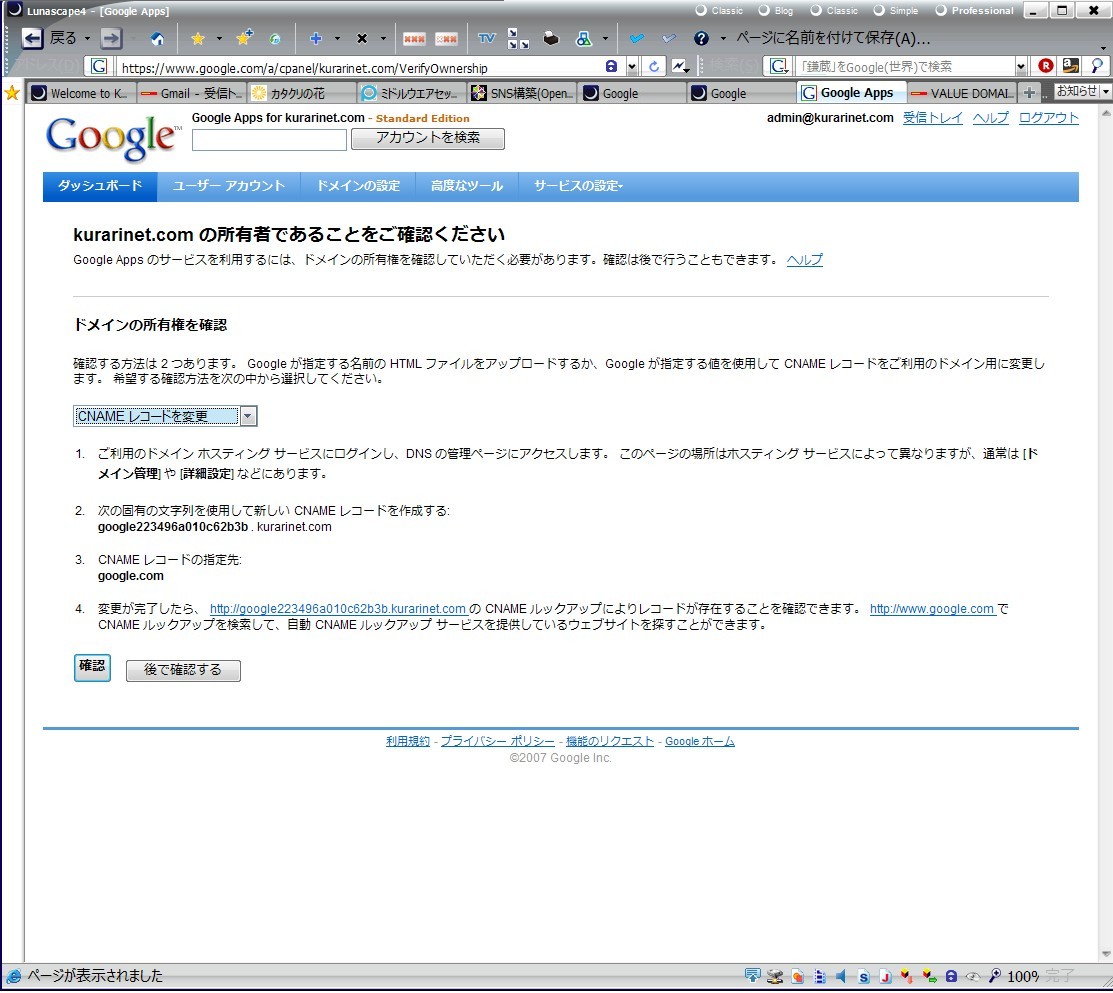Screen dimensions: 1113x993
Task: Open the 高度なツール navigation tab
Action: [x=467, y=186]
